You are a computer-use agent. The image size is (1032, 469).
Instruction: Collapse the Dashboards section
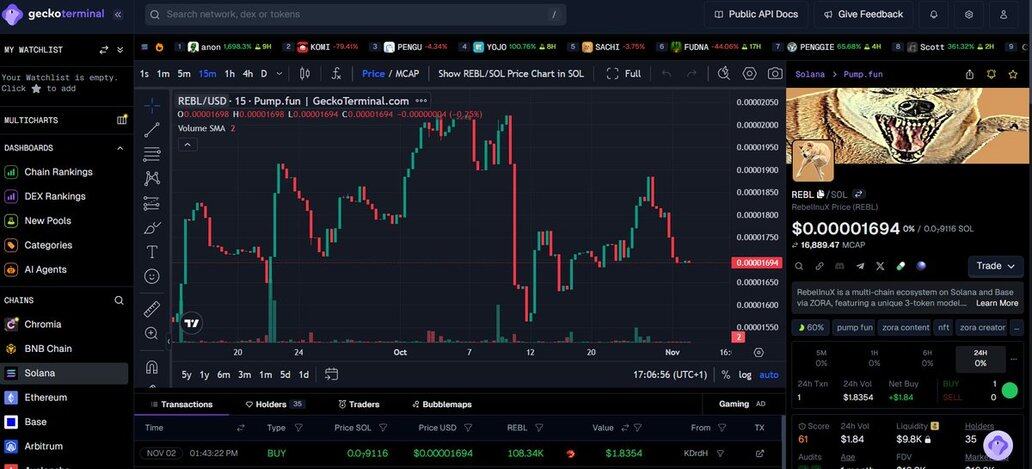(x=121, y=148)
